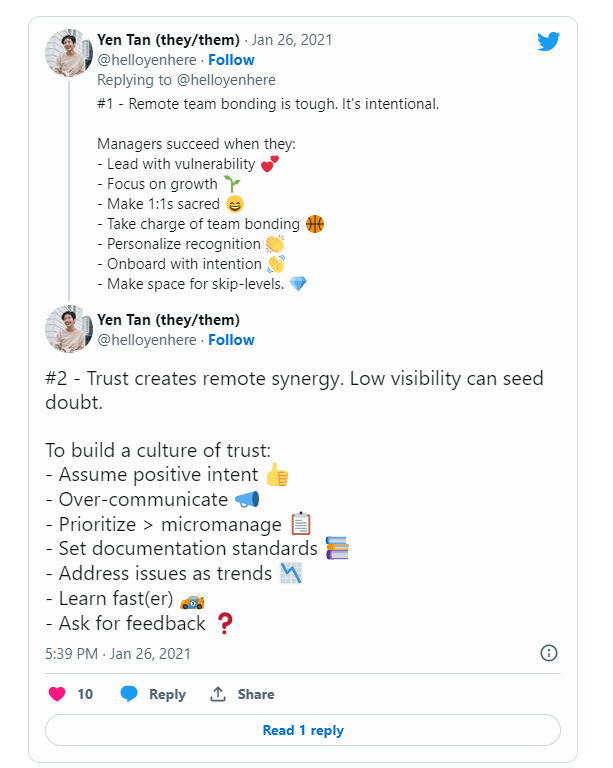This screenshot has width=613, height=768.
Task: Click the basketball emoji
Action: pyautogui.click(x=315, y=224)
